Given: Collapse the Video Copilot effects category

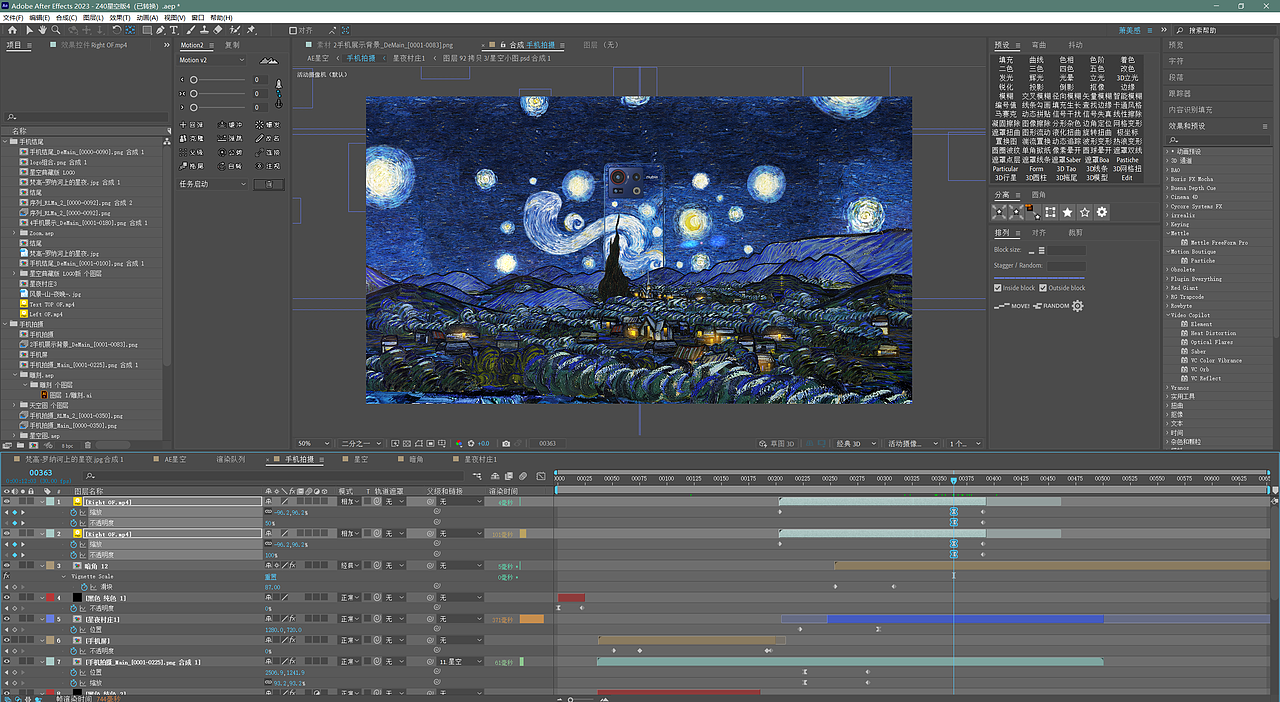Looking at the screenshot, I should (x=1167, y=315).
